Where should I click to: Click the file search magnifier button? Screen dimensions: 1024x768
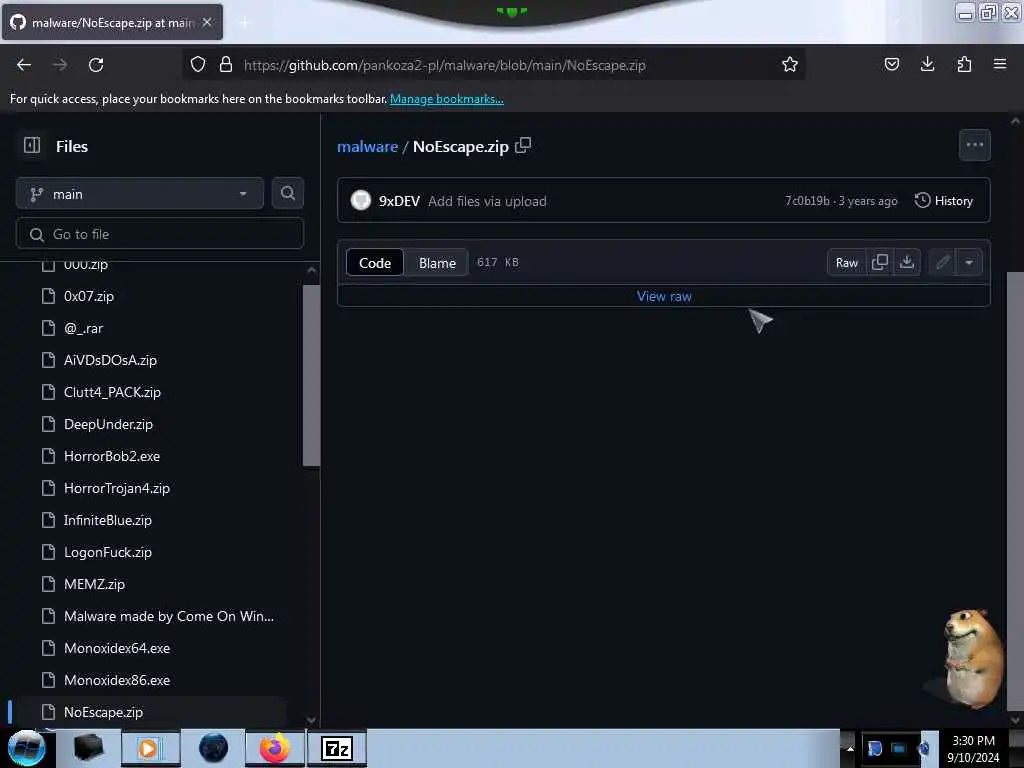click(288, 193)
